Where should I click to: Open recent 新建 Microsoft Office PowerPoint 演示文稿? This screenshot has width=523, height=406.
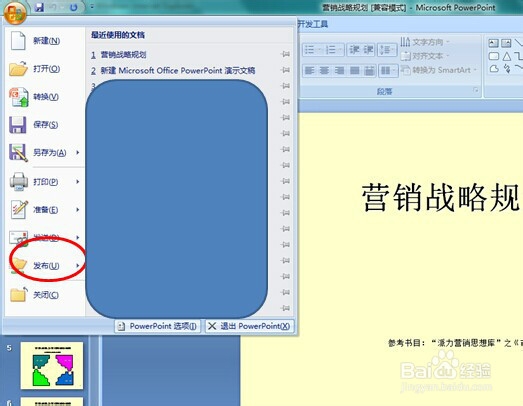178,70
